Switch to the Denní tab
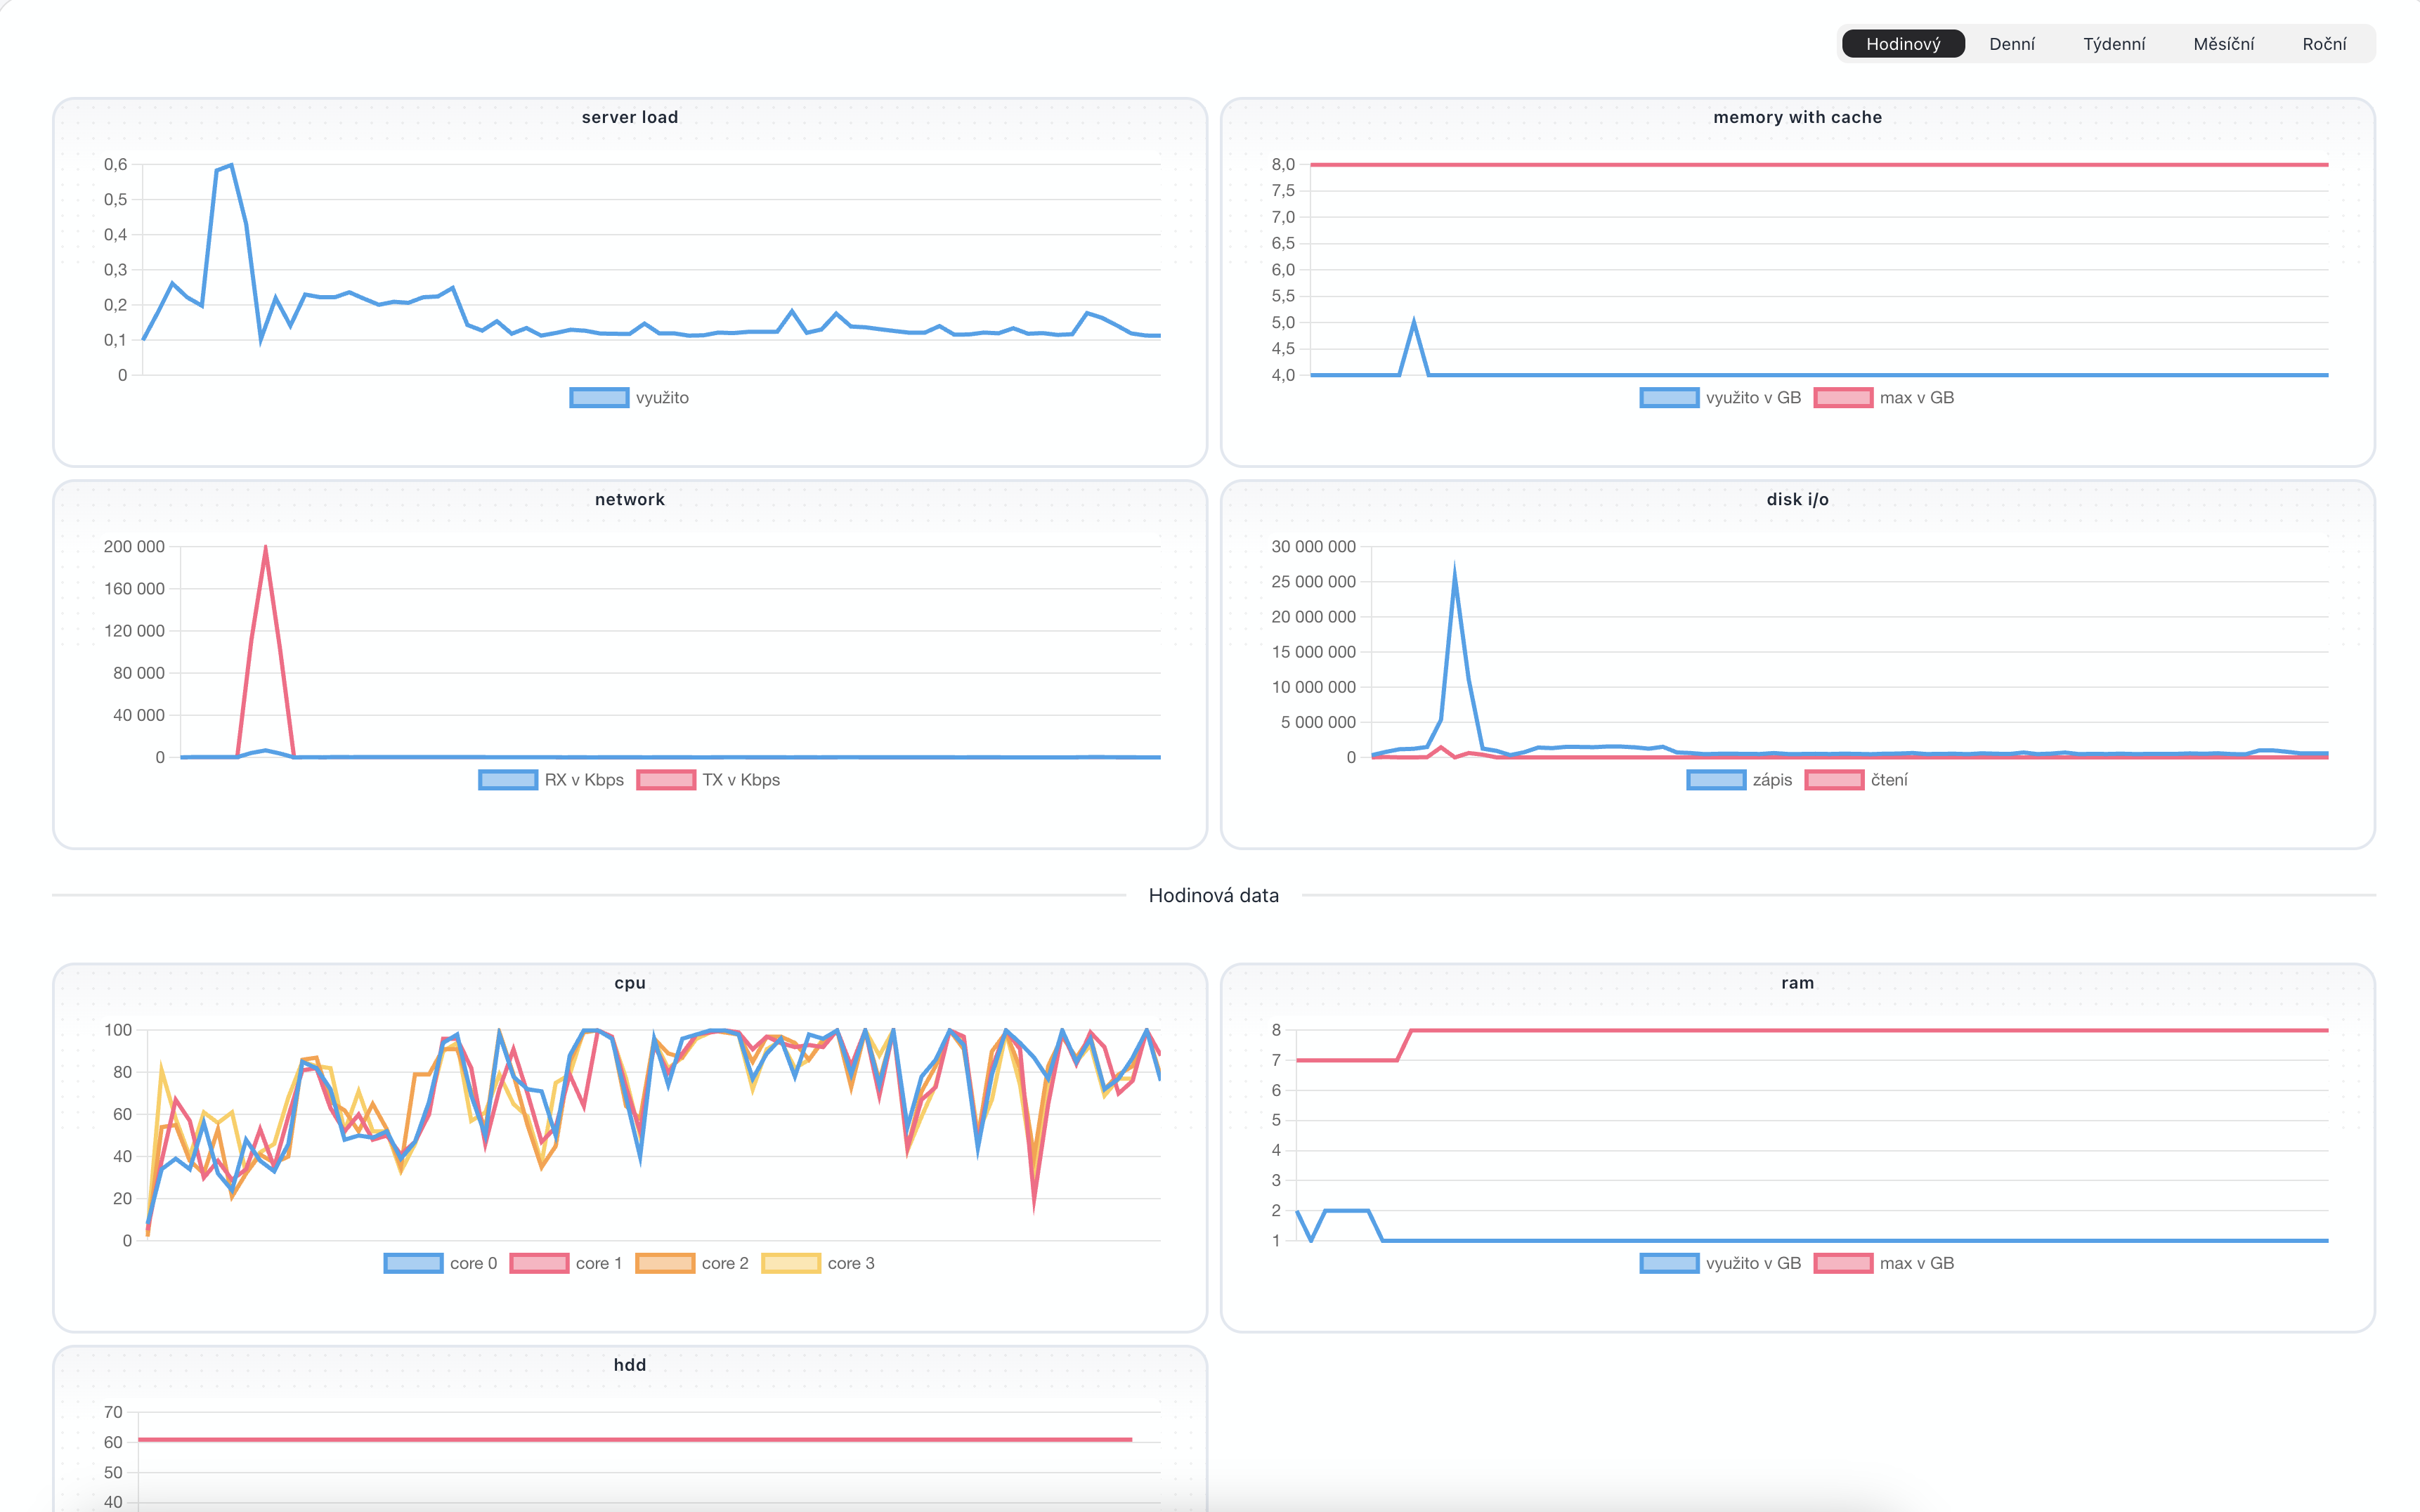2420x1512 pixels. tap(2011, 44)
